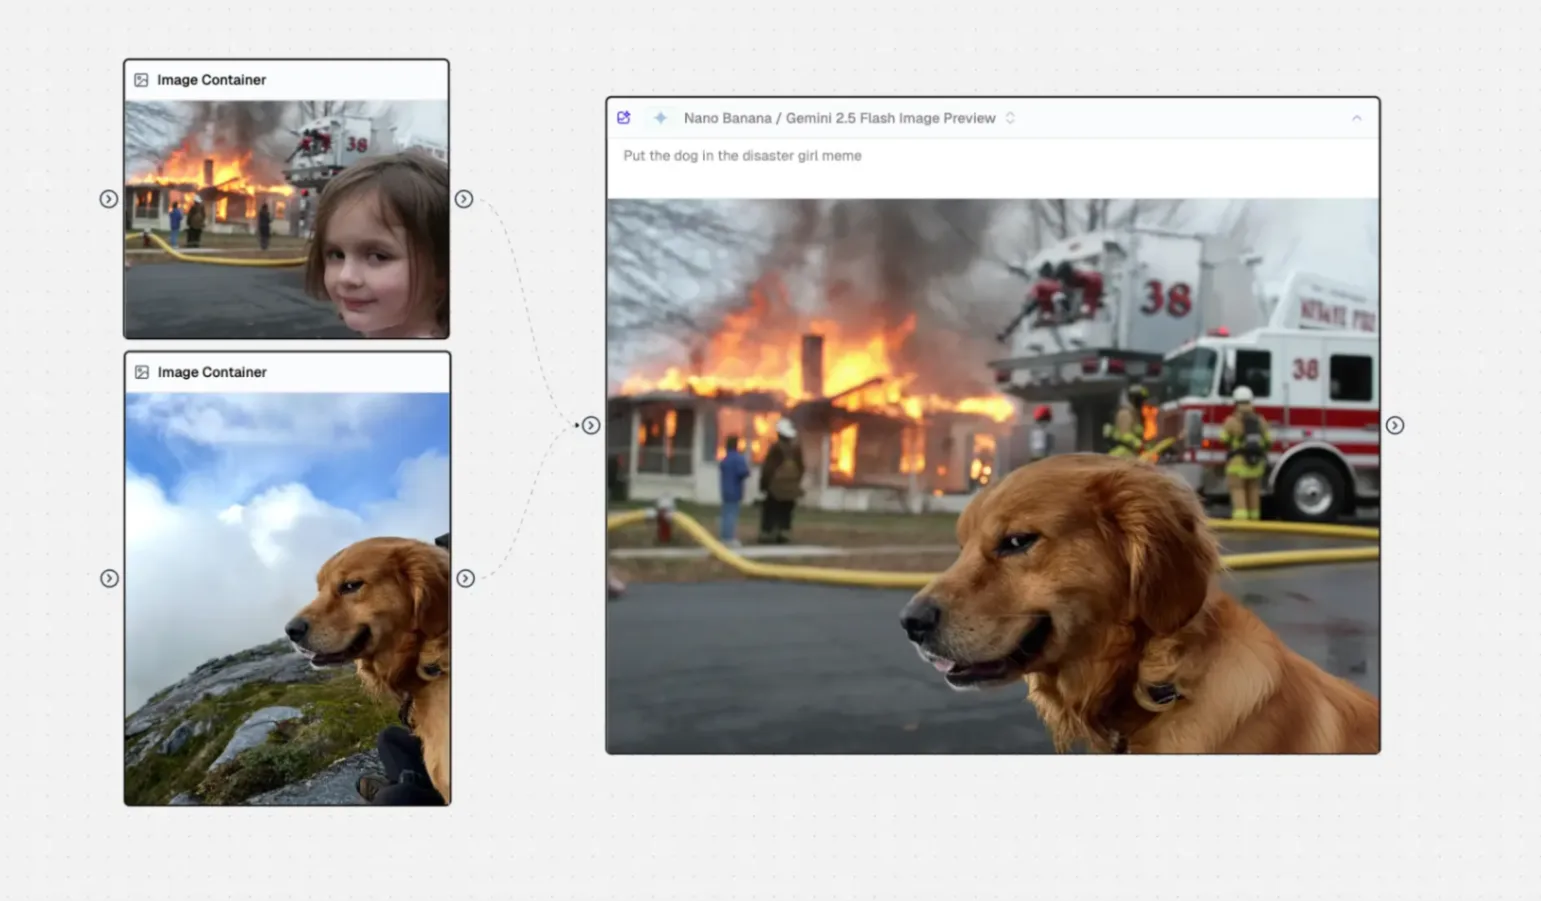Image resolution: width=1541 pixels, height=901 pixels.
Task: Click the input port left of the dog photo container
Action: pyautogui.click(x=109, y=578)
